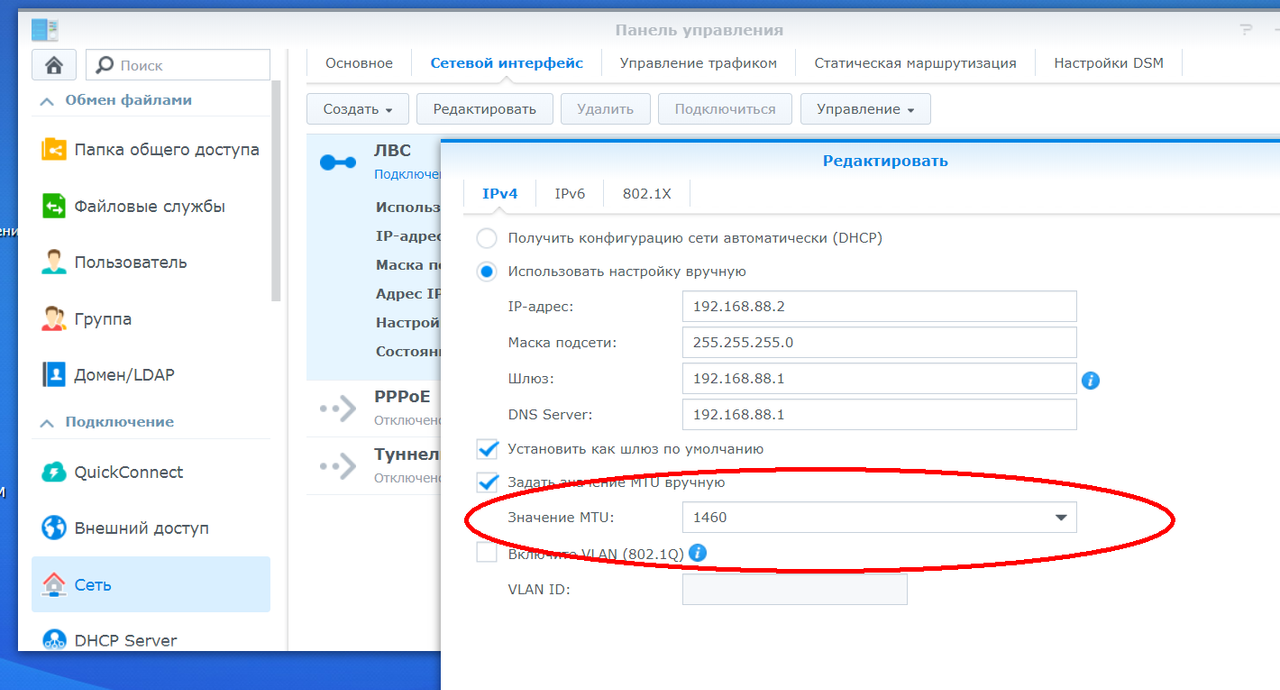The width and height of the screenshot is (1280, 690).
Task: Toggle Задать значение MTU вручную checkbox
Action: click(x=487, y=482)
